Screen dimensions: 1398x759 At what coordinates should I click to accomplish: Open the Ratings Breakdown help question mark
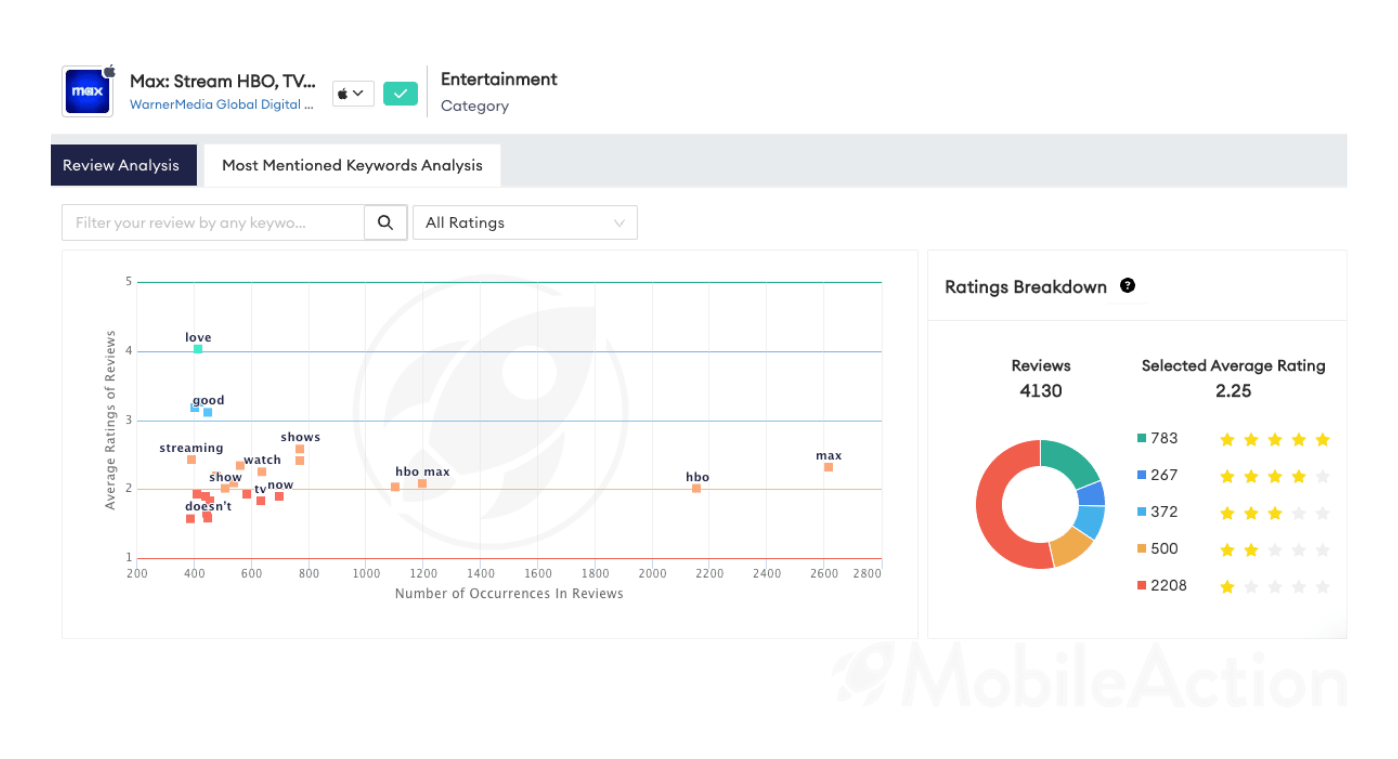(1128, 286)
